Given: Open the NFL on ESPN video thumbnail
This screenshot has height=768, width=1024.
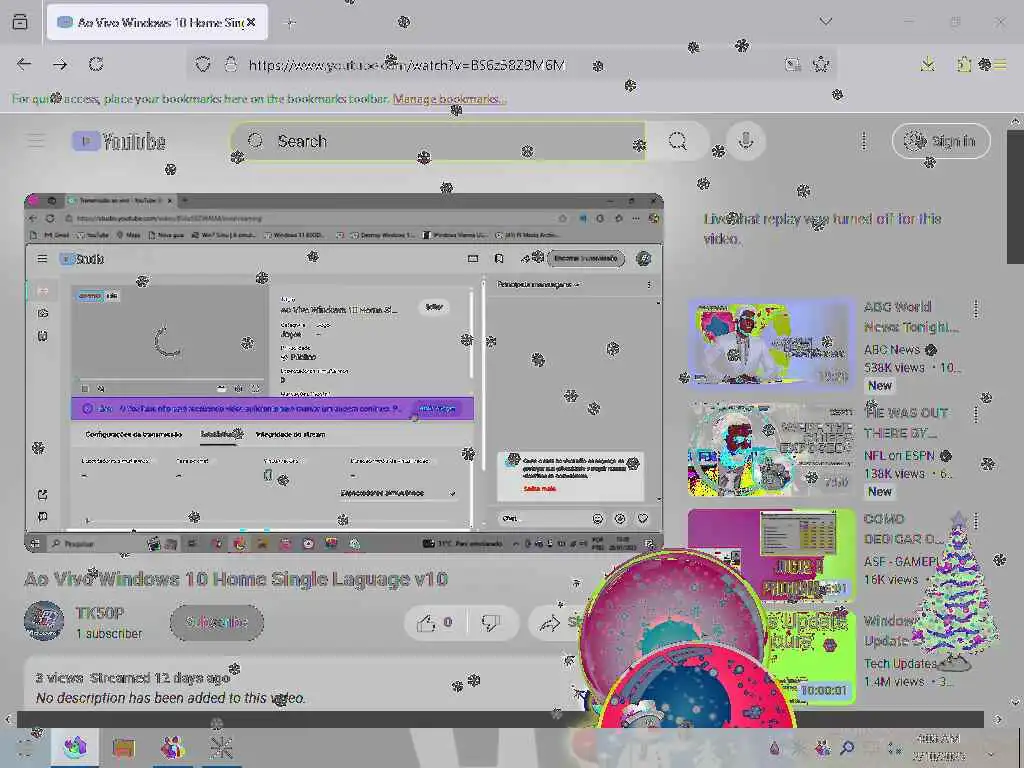Looking at the screenshot, I should pos(771,449).
